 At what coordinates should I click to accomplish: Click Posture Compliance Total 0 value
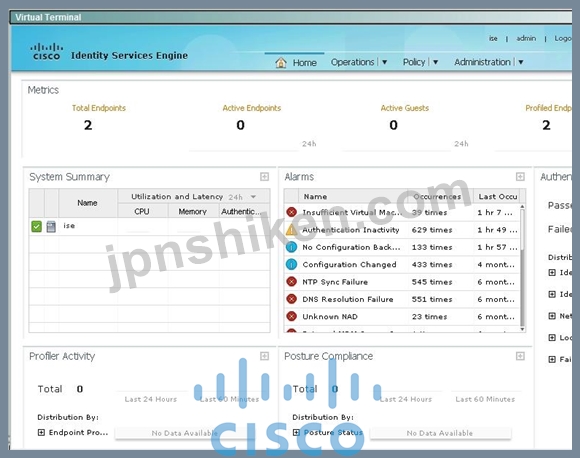tap(335, 389)
